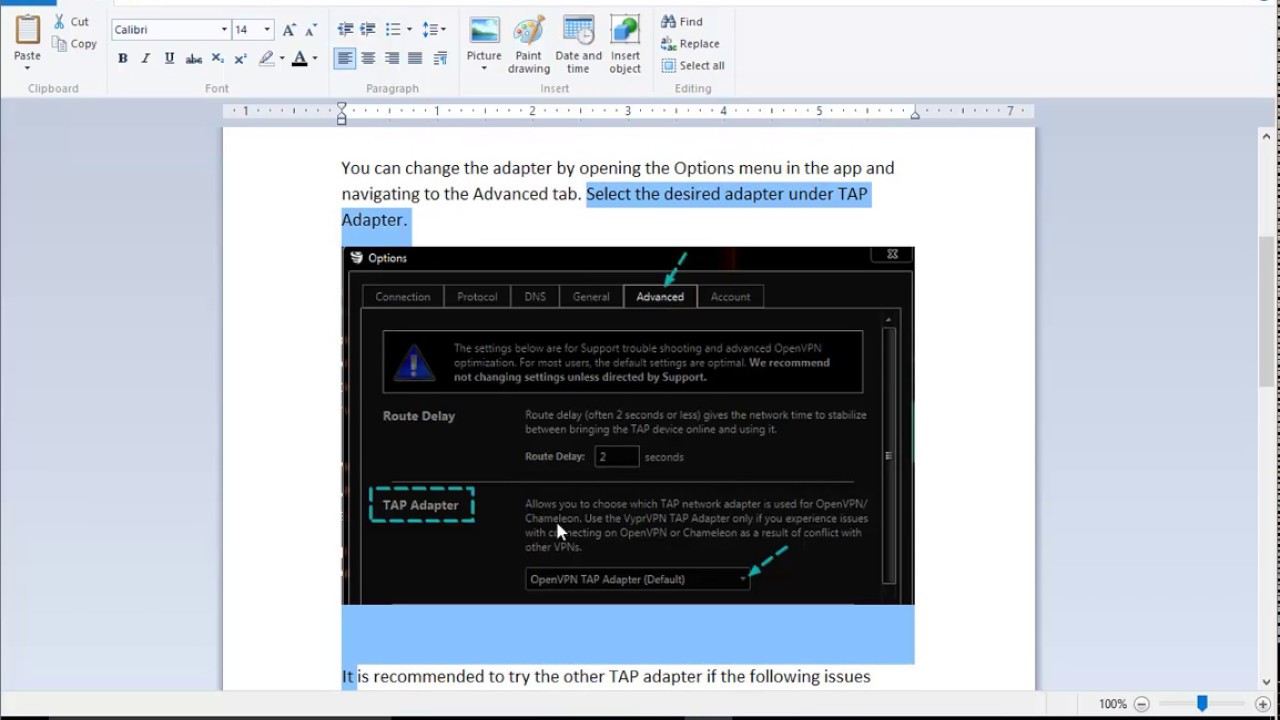Increase the paragraph indent
1280x720 pixels.
pyautogui.click(x=368, y=30)
